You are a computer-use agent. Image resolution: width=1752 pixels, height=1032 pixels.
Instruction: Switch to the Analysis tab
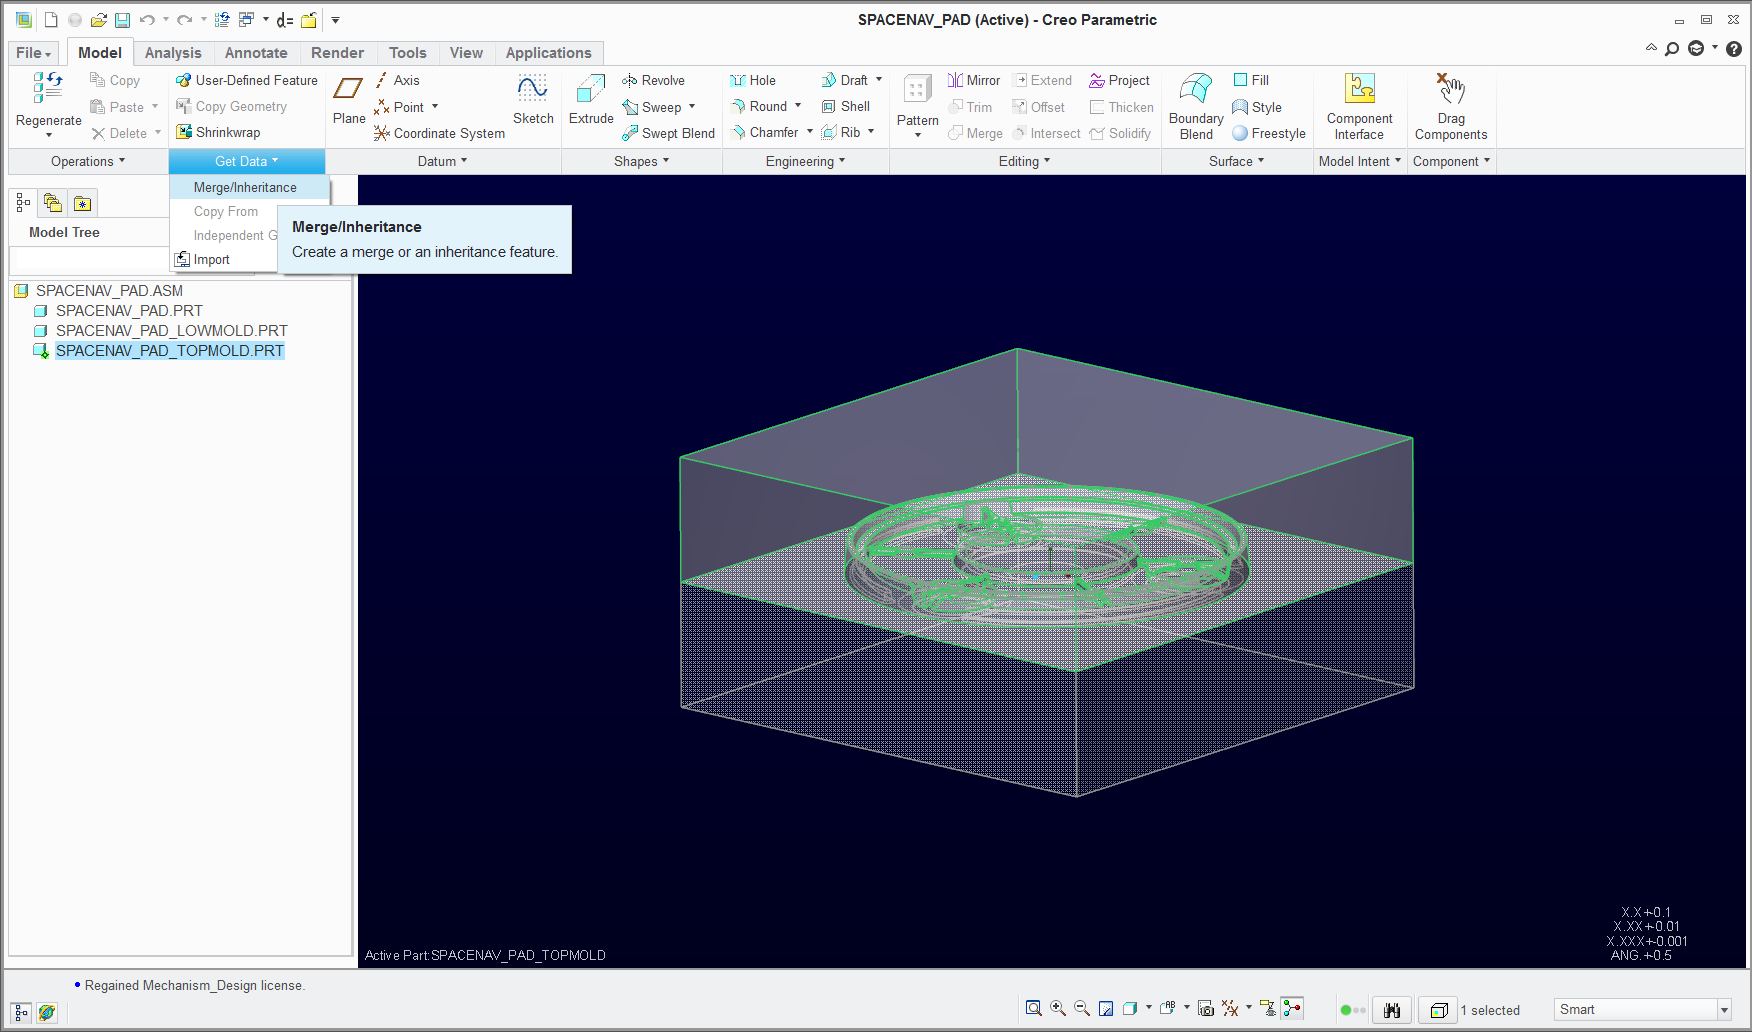click(x=173, y=53)
